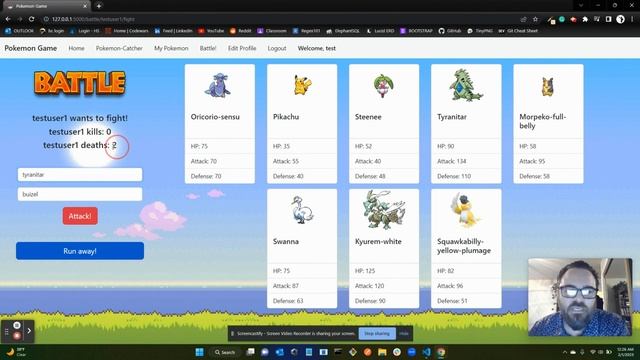This screenshot has width=640, height=360.
Task: Open the Feed | LinkedIn bookmark
Action: (173, 31)
